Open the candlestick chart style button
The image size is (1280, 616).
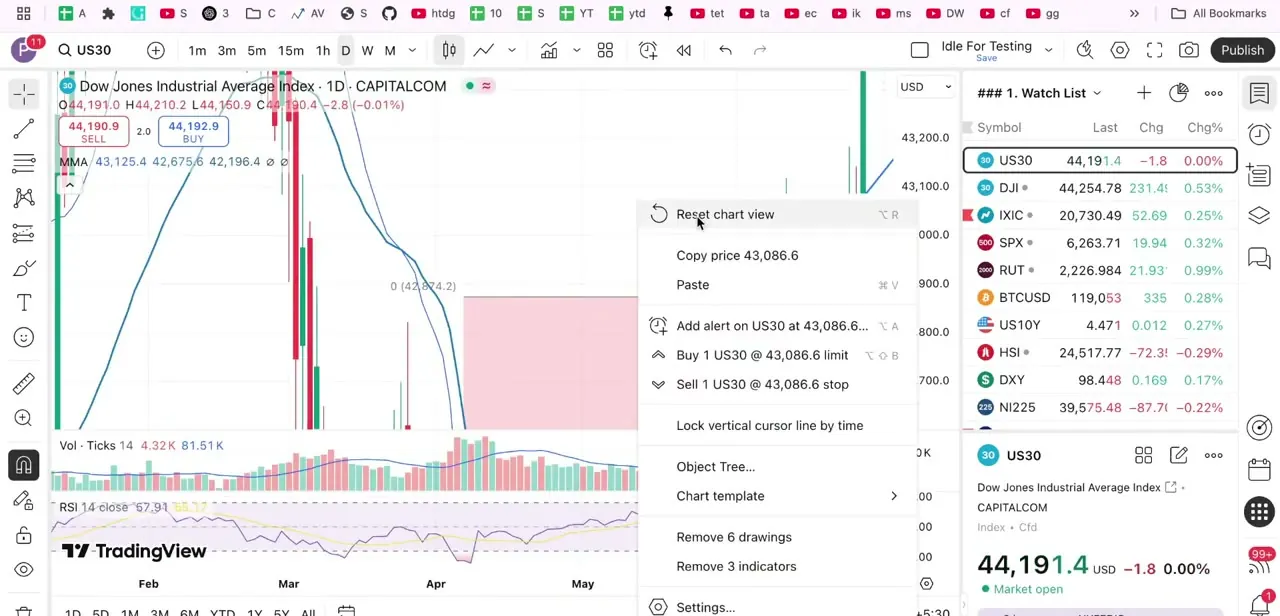pos(449,50)
